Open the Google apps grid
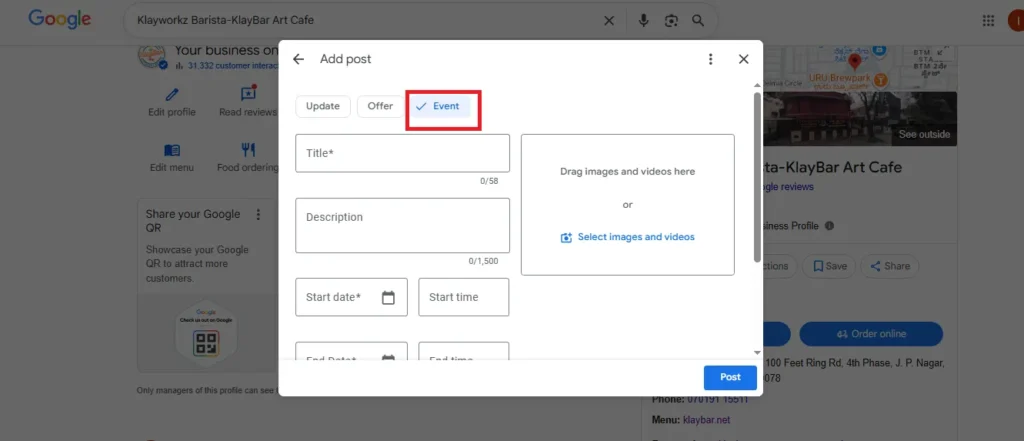The height and width of the screenshot is (441, 1024). 988,21
